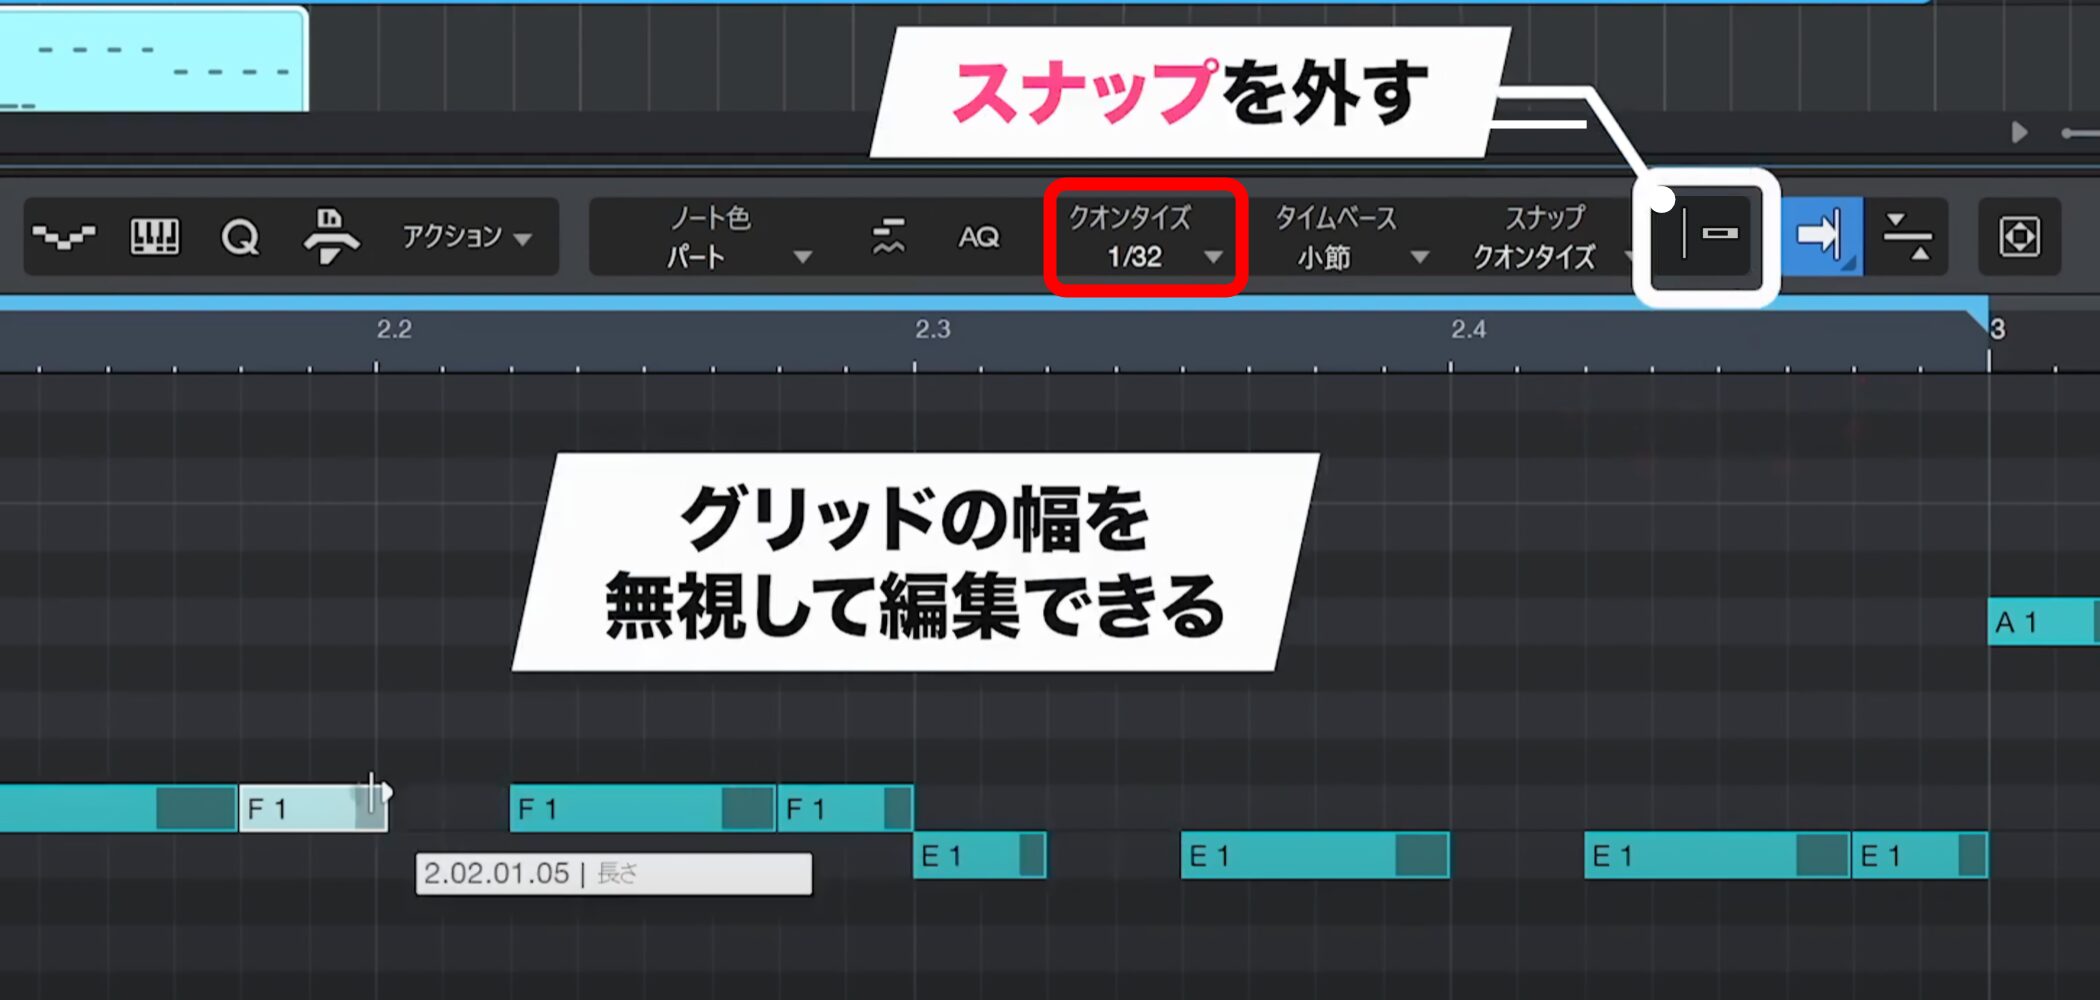Toggle the AQ auto-quantize button
This screenshot has height=1000, width=2100.
[x=978, y=237]
